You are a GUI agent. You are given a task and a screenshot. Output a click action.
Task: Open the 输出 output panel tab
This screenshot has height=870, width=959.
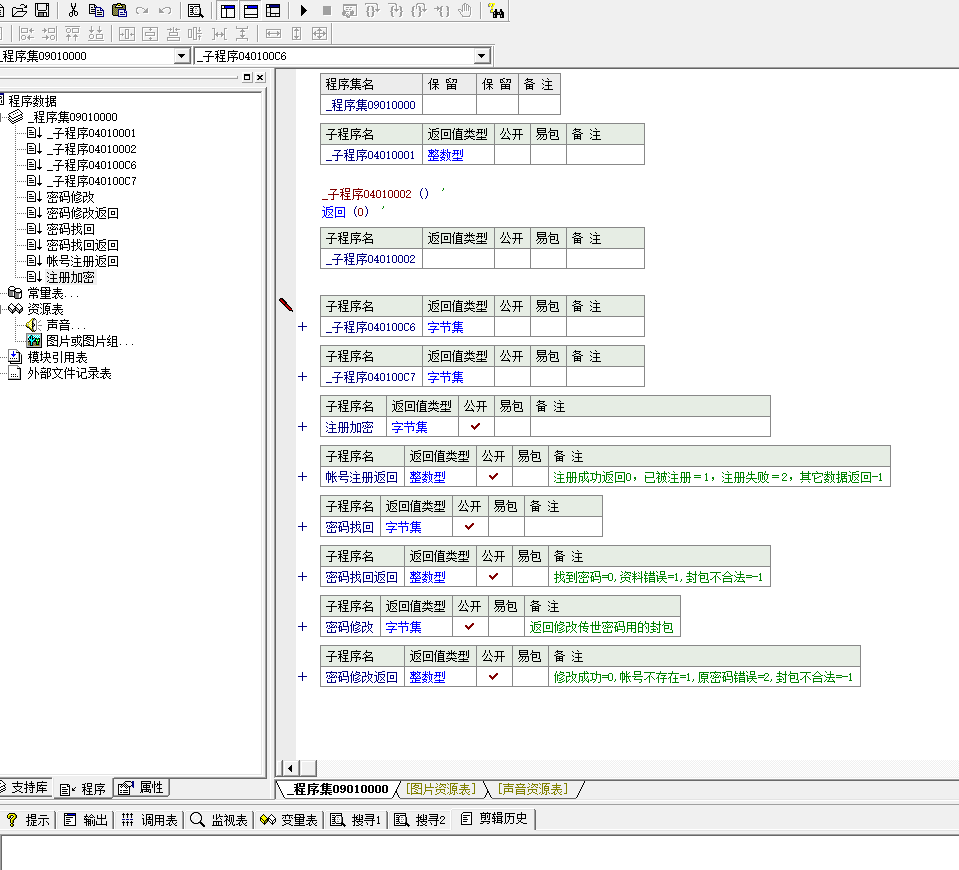click(x=87, y=820)
